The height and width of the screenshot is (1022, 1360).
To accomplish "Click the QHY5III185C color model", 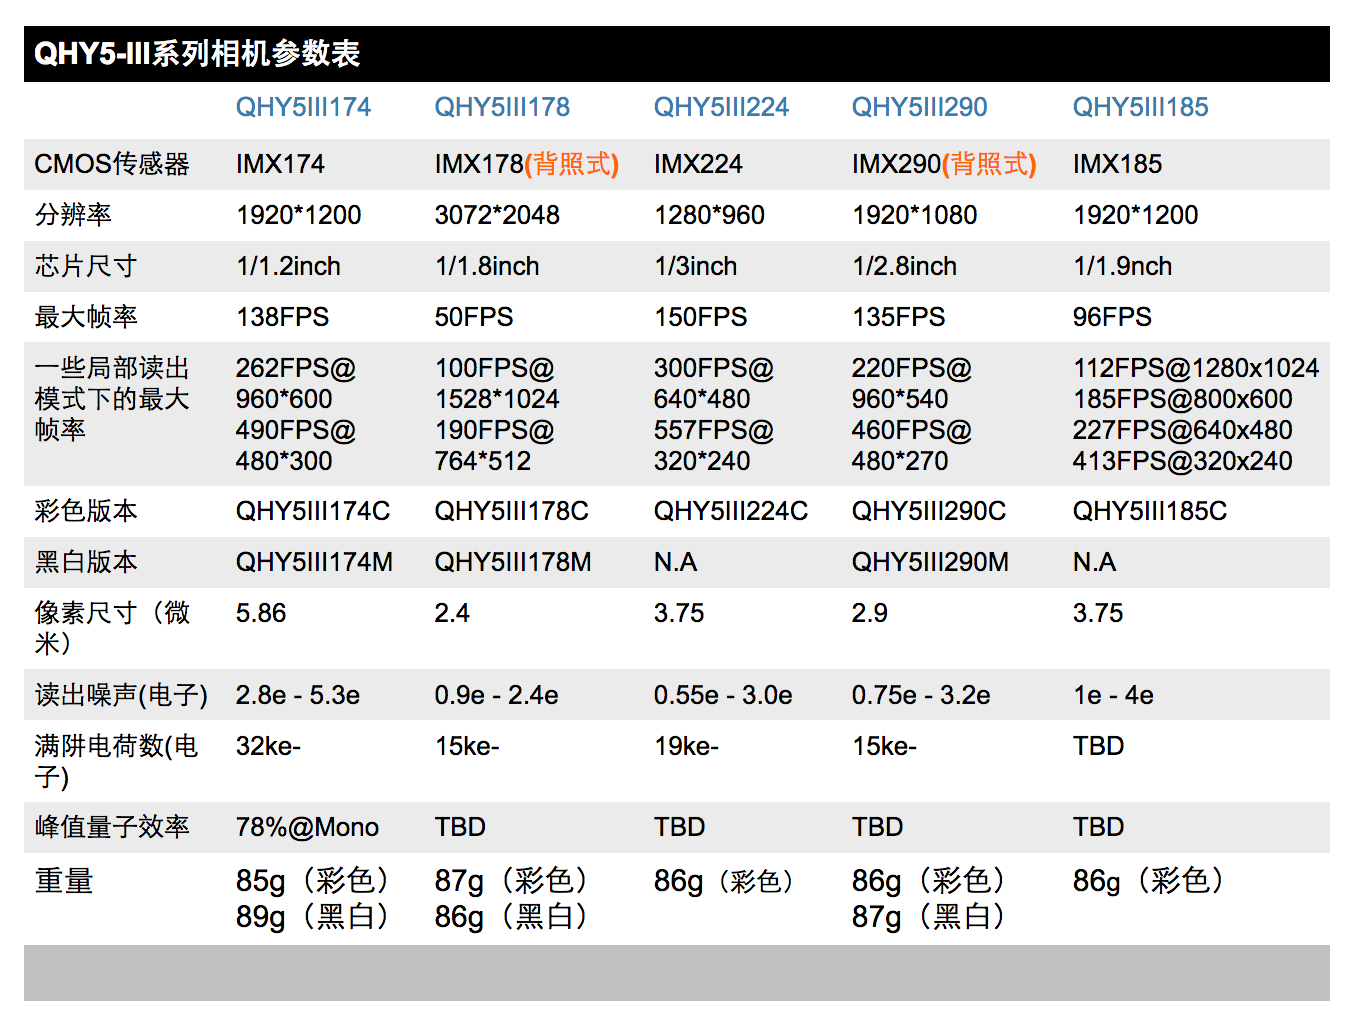I will (x=1150, y=511).
